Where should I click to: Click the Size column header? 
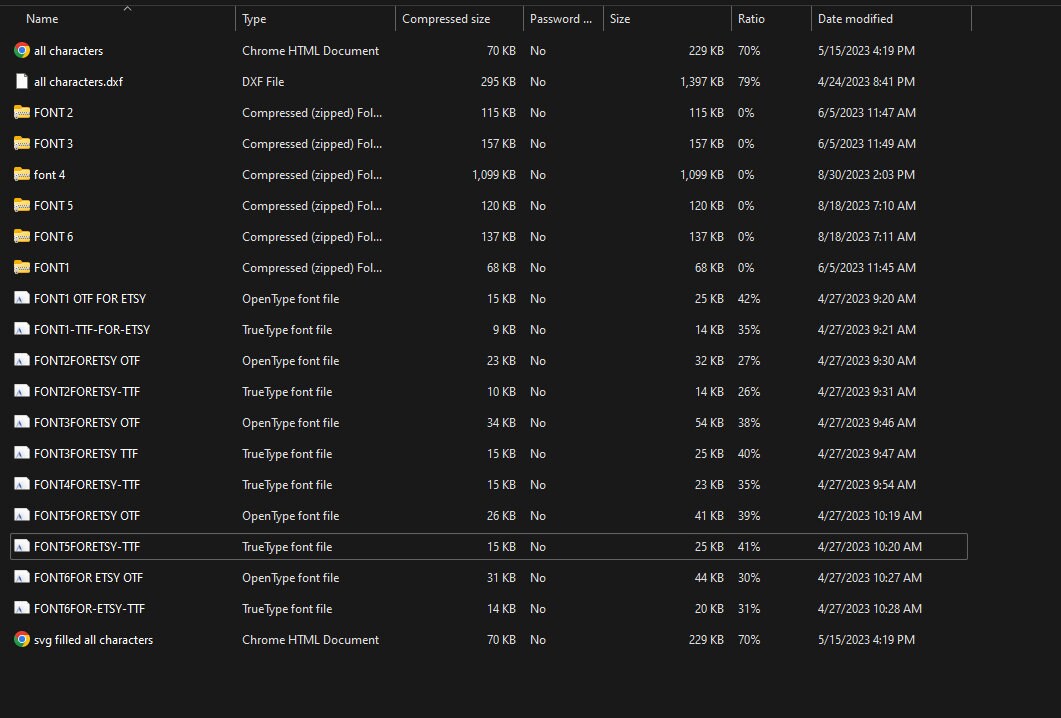[x=620, y=19]
